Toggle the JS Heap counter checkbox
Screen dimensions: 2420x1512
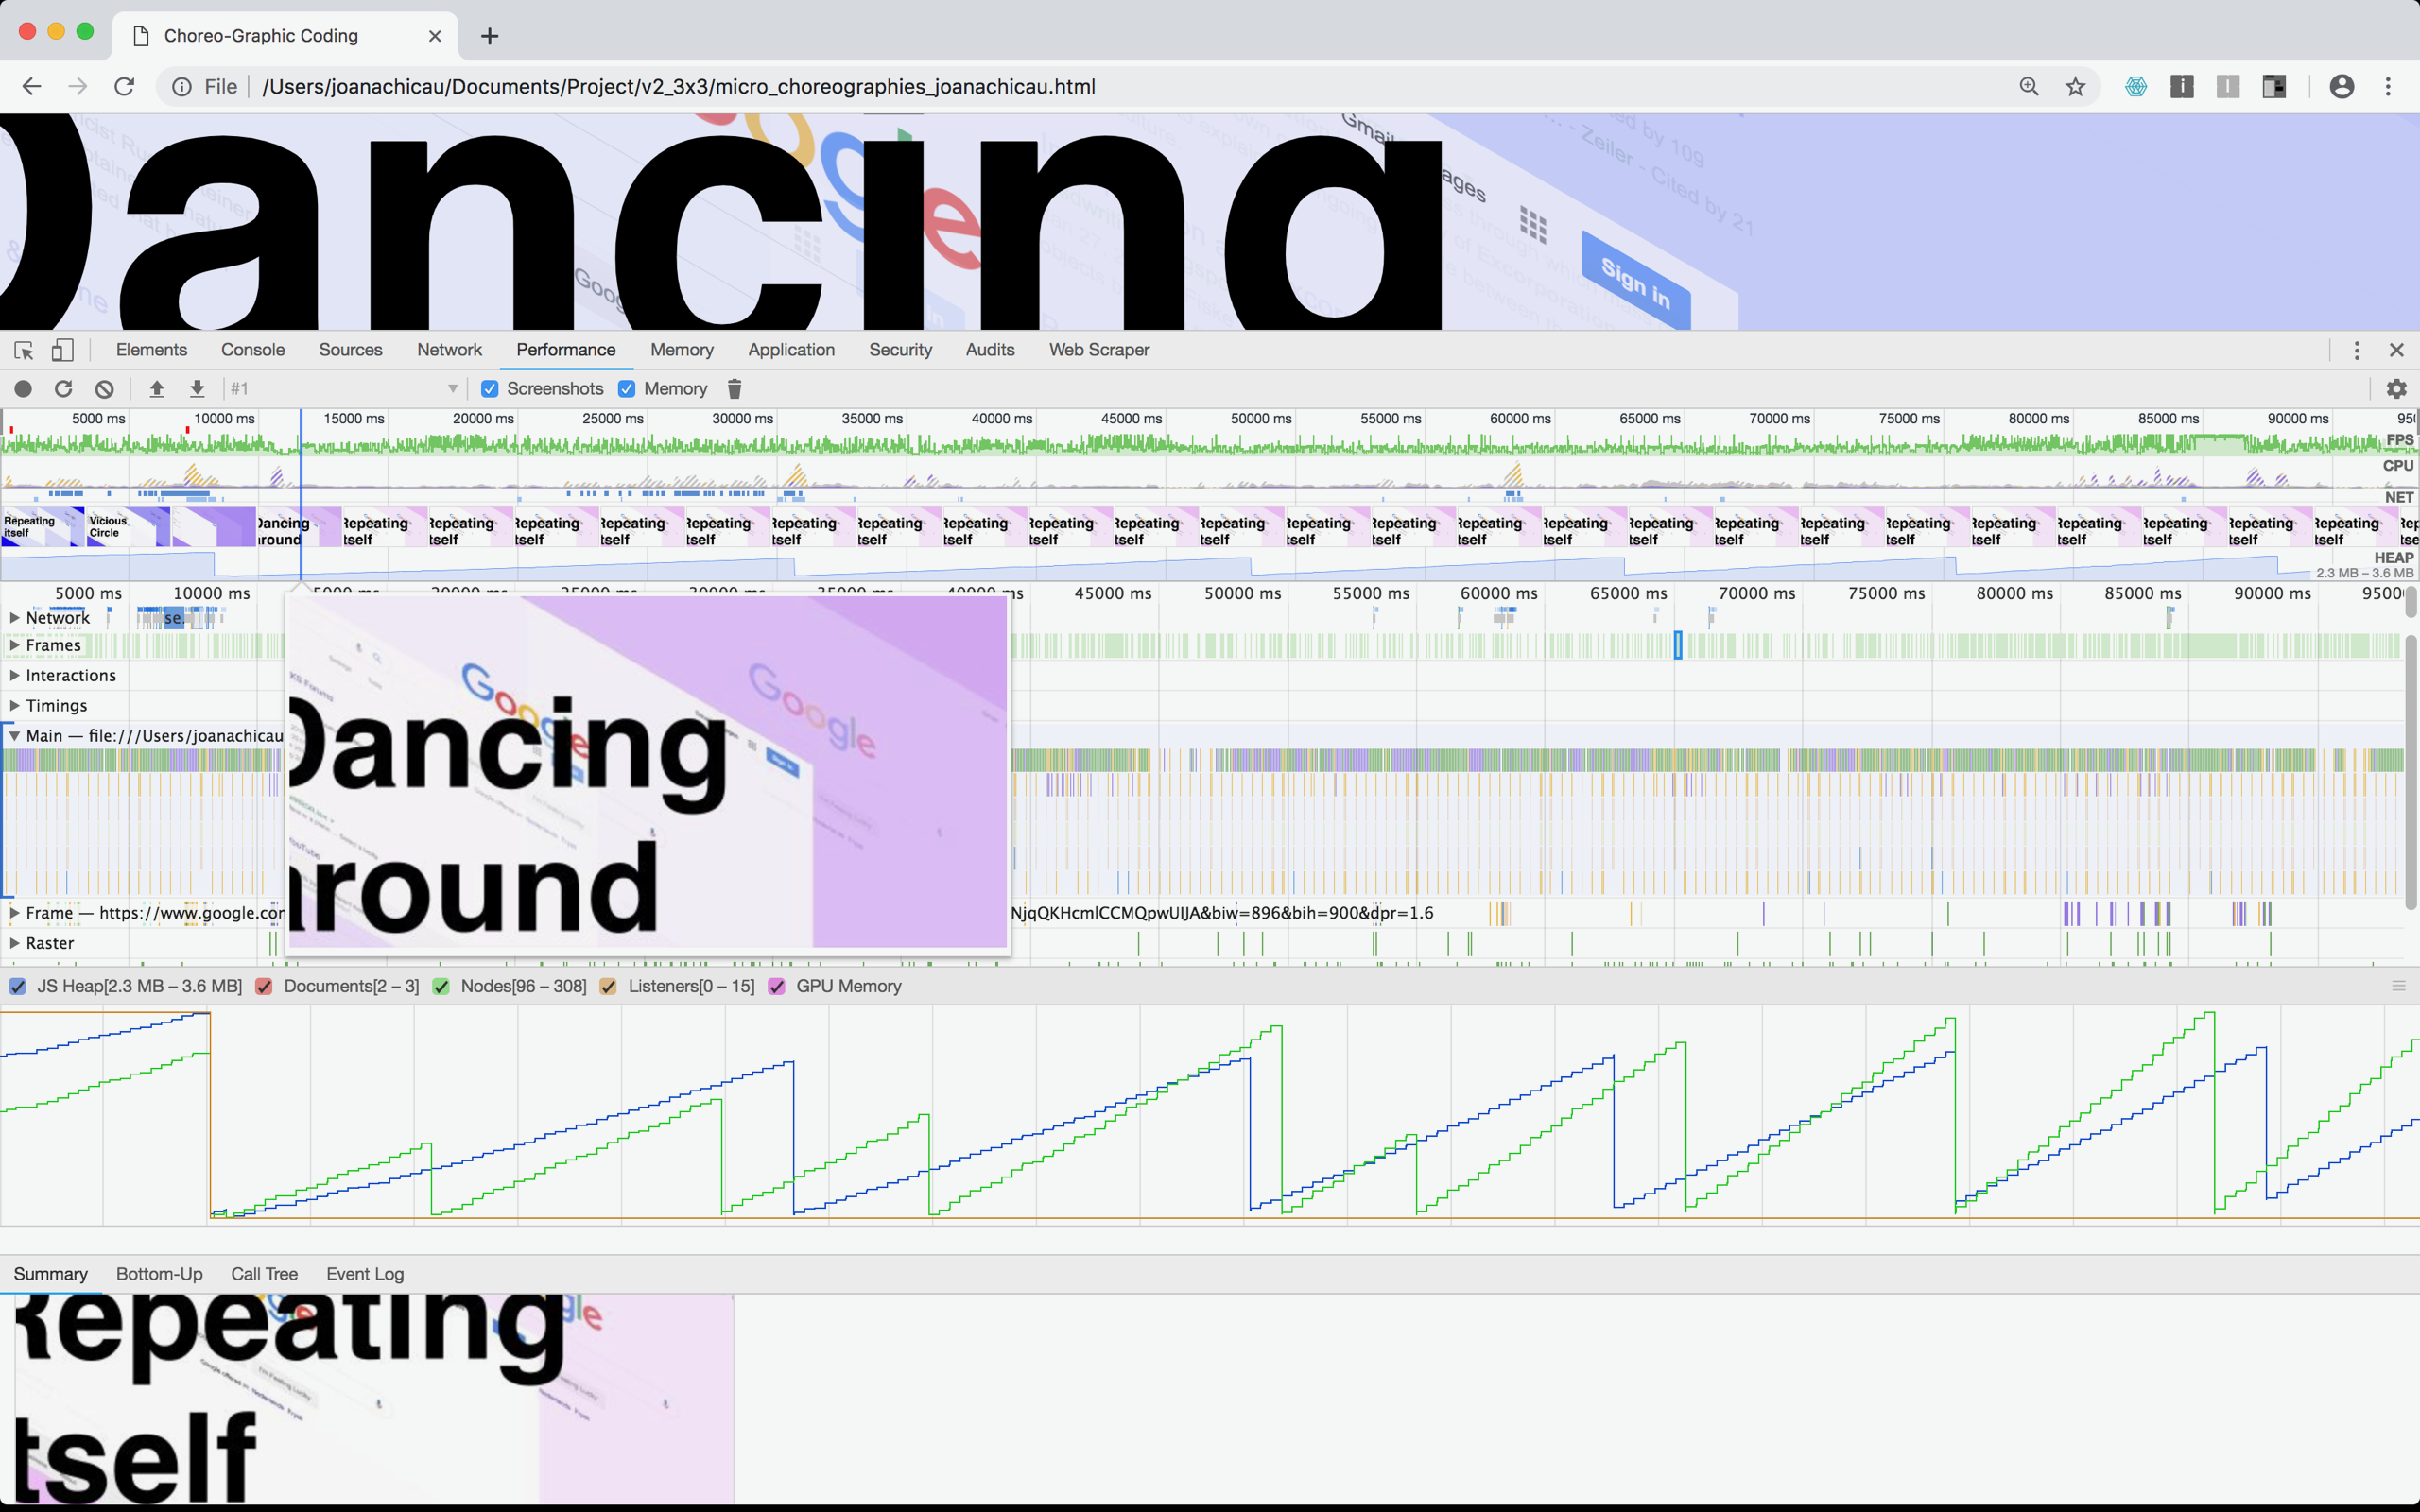click(x=17, y=986)
